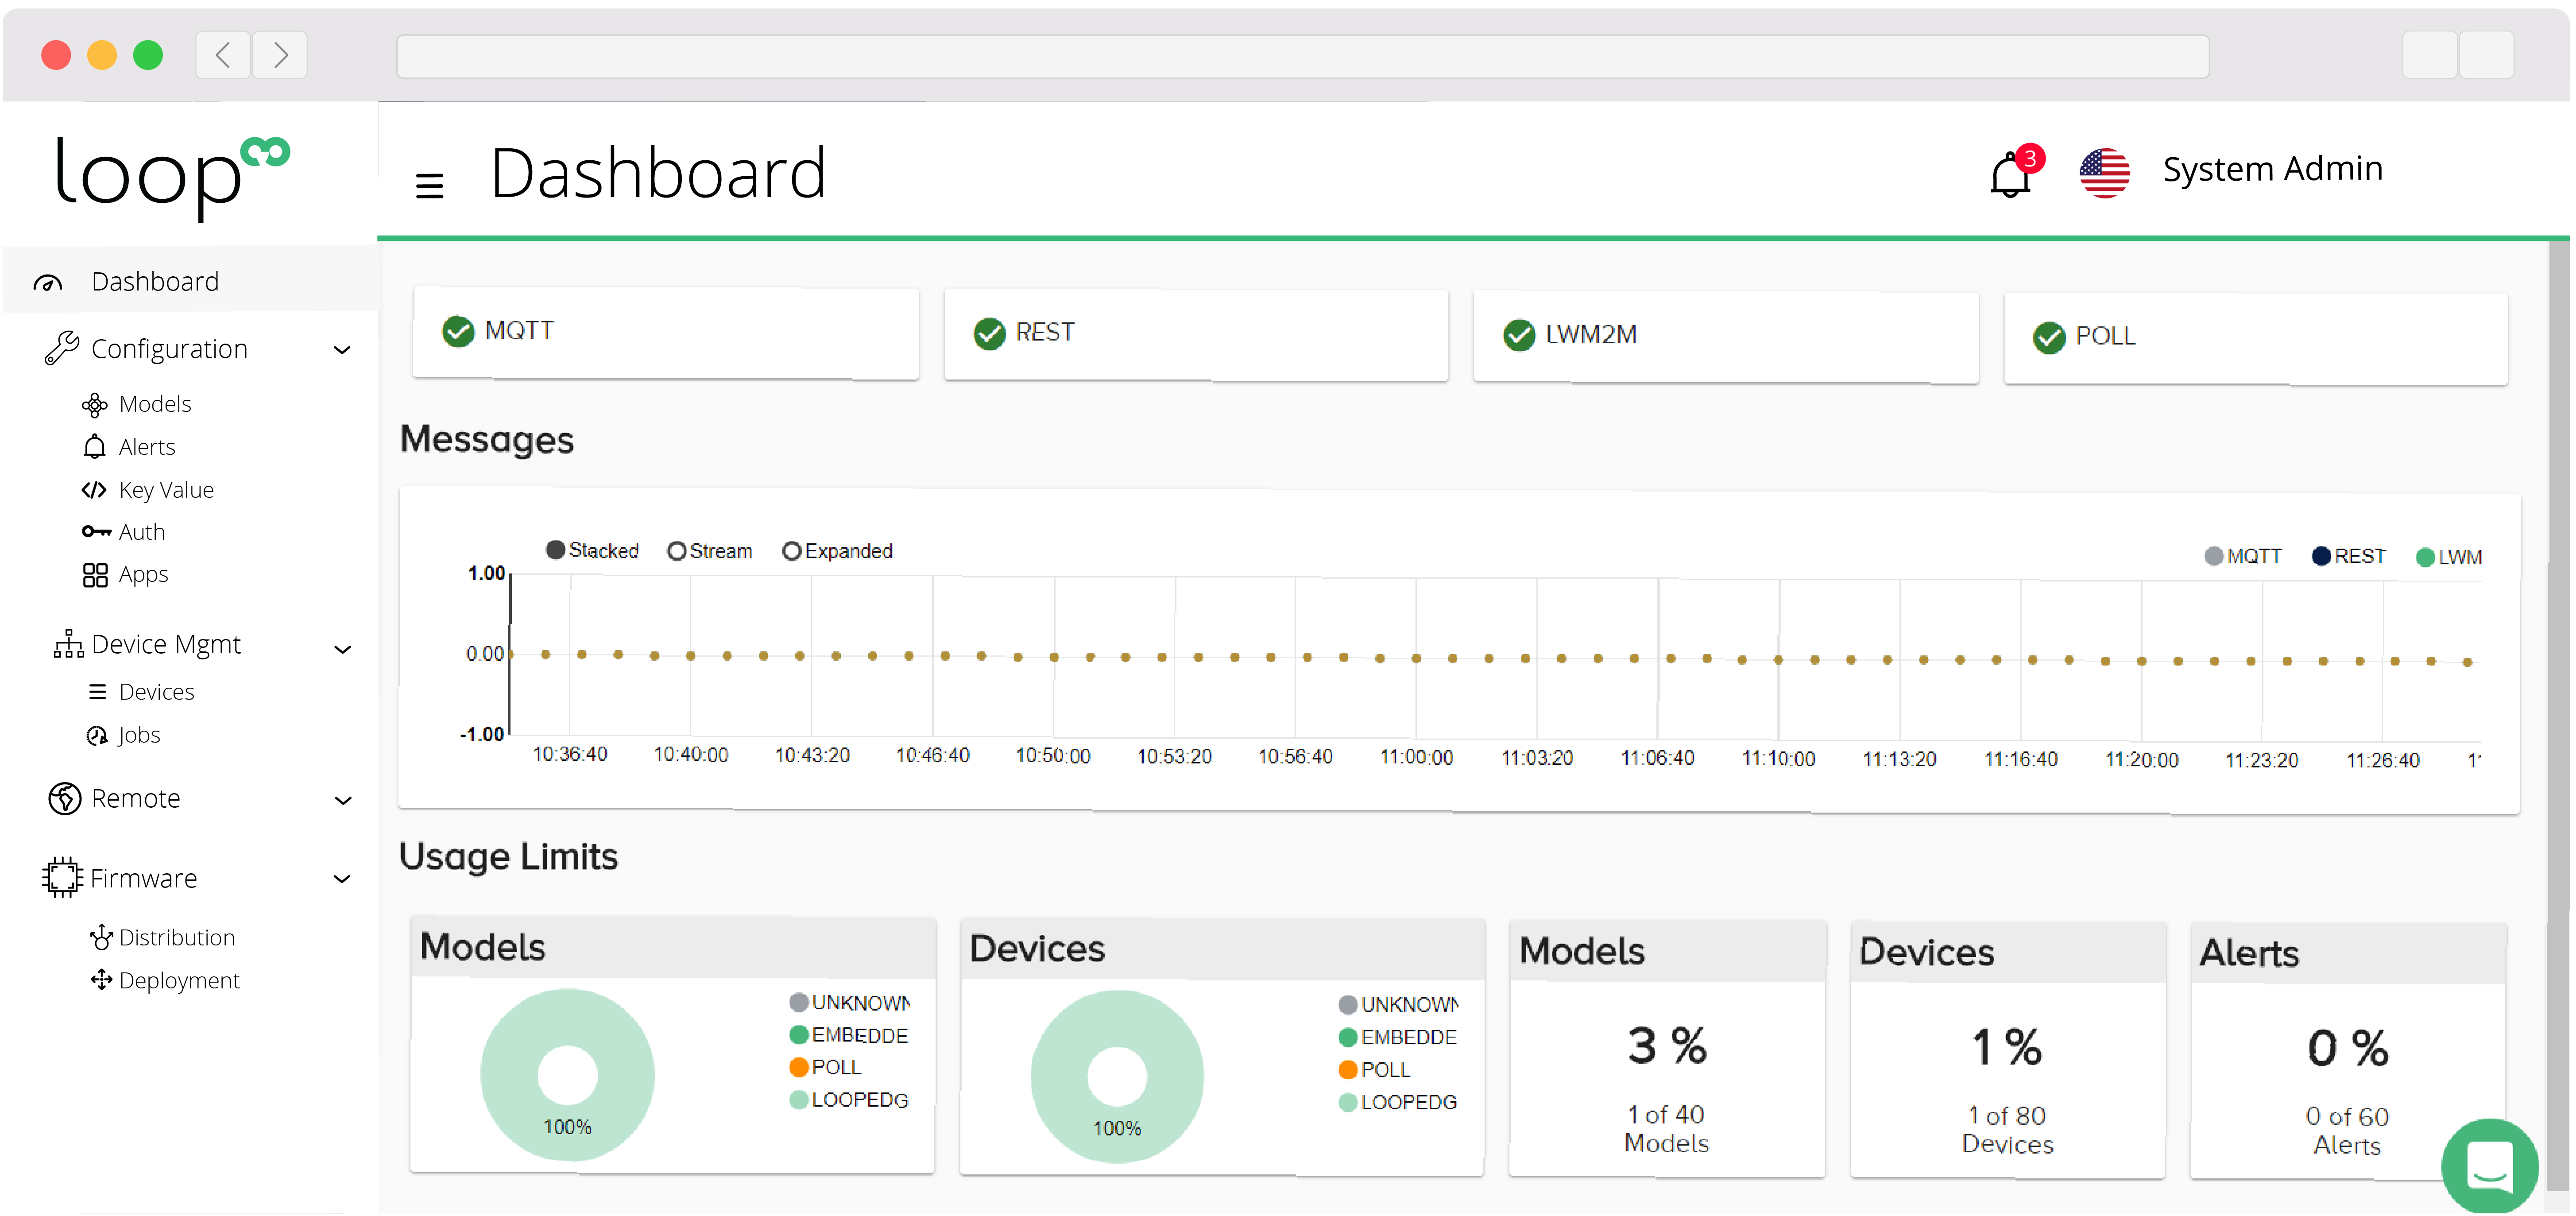Toggle EMBEDDE in Devices donut legend

click(1398, 1037)
